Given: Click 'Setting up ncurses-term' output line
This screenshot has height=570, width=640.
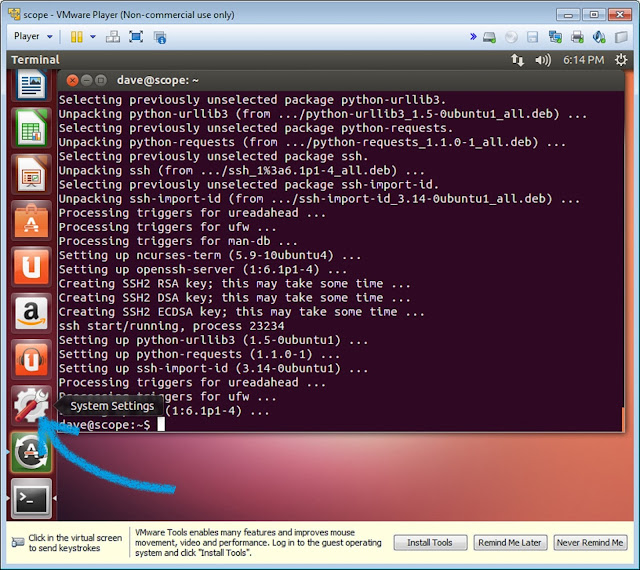Looking at the screenshot, I should [x=210, y=255].
